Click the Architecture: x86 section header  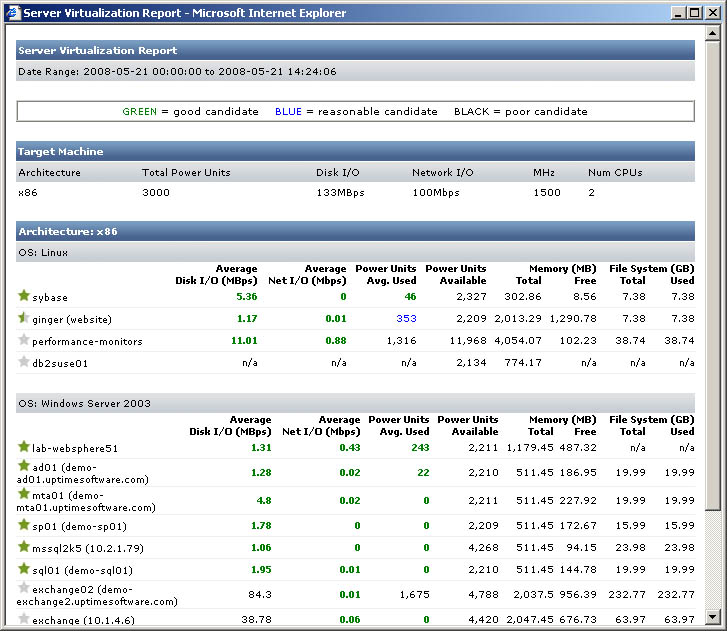[355, 231]
